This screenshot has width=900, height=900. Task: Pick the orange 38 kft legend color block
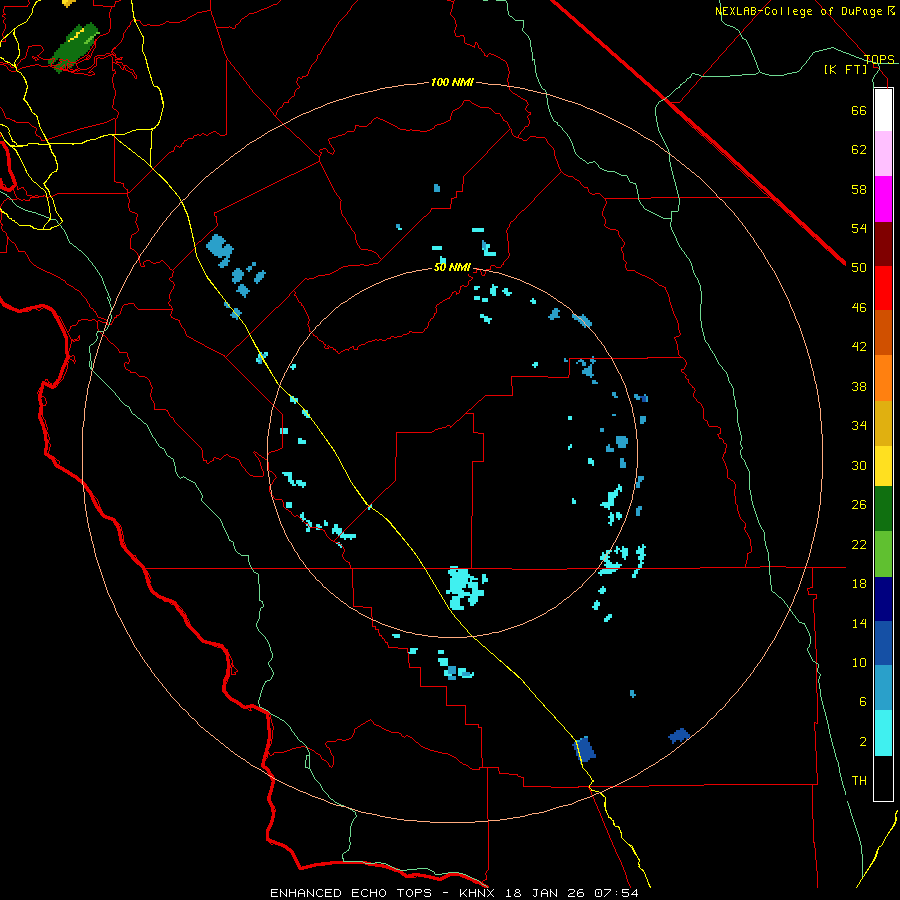click(883, 378)
